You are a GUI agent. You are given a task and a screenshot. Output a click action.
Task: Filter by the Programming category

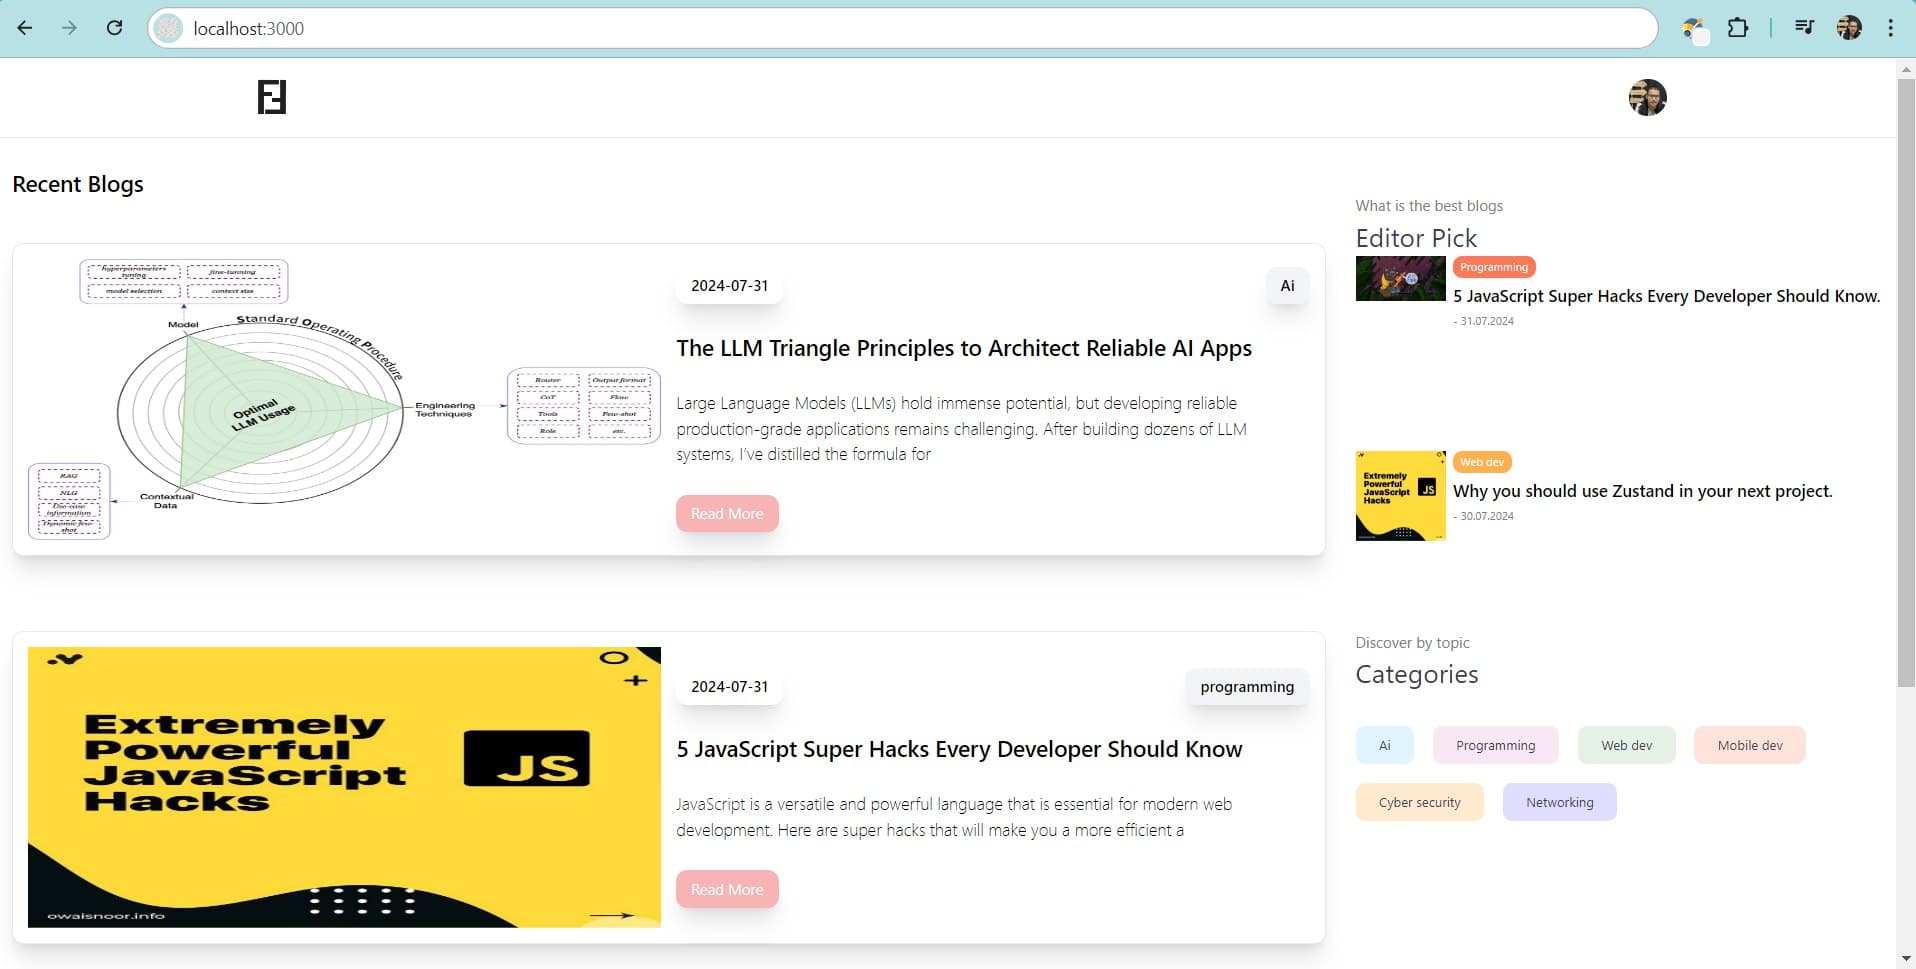click(1495, 745)
